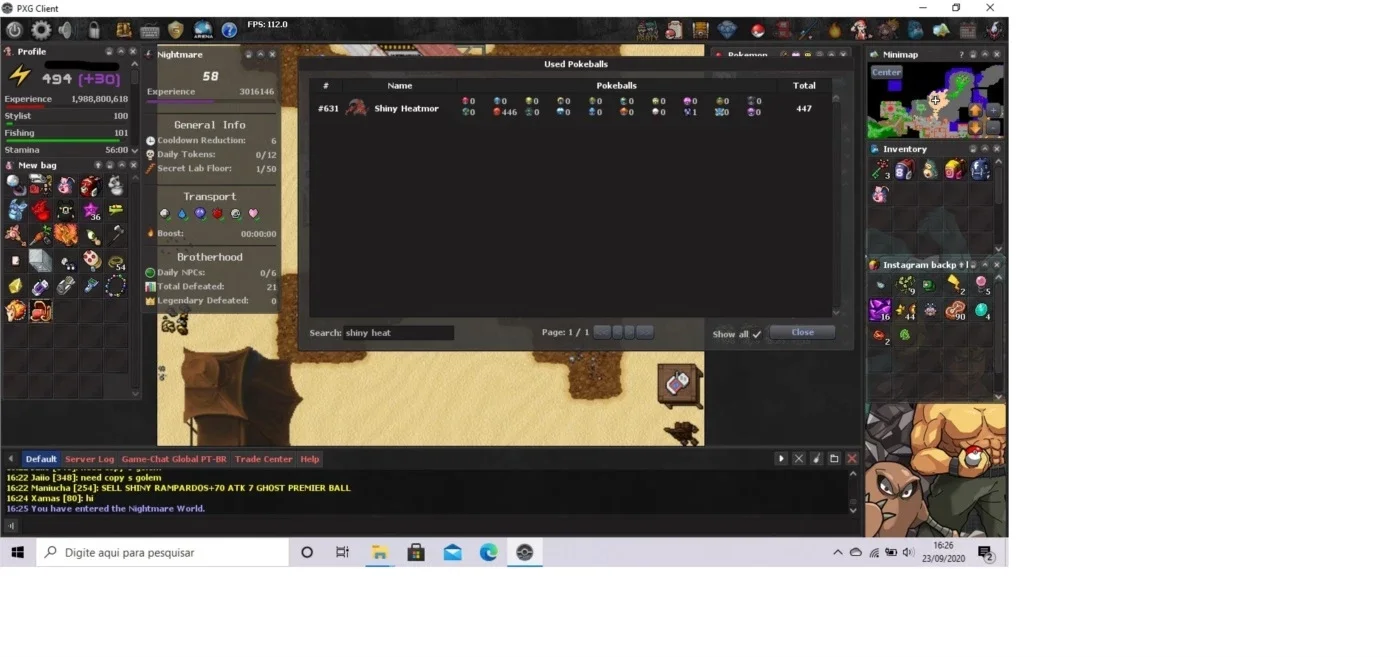Click the chat log scrollbar down arrow
The image size is (1400, 657).
(x=853, y=510)
